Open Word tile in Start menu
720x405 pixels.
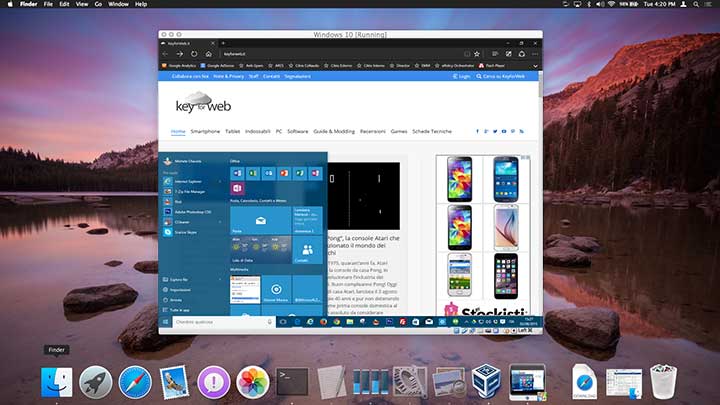click(x=237, y=173)
